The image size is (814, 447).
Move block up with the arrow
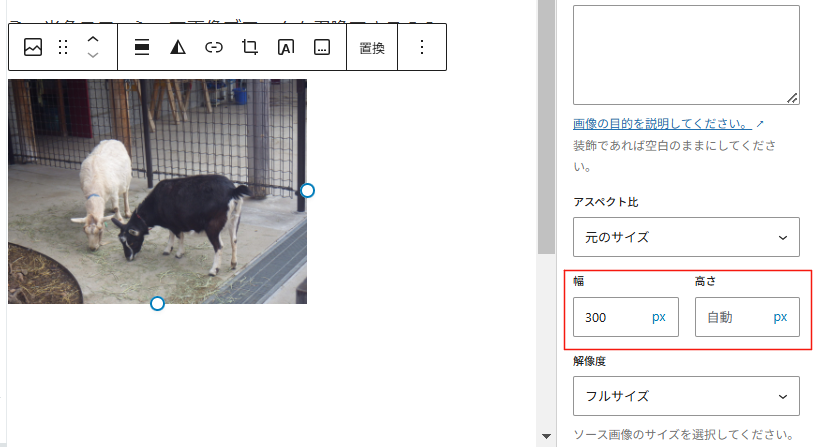pyautogui.click(x=92, y=39)
